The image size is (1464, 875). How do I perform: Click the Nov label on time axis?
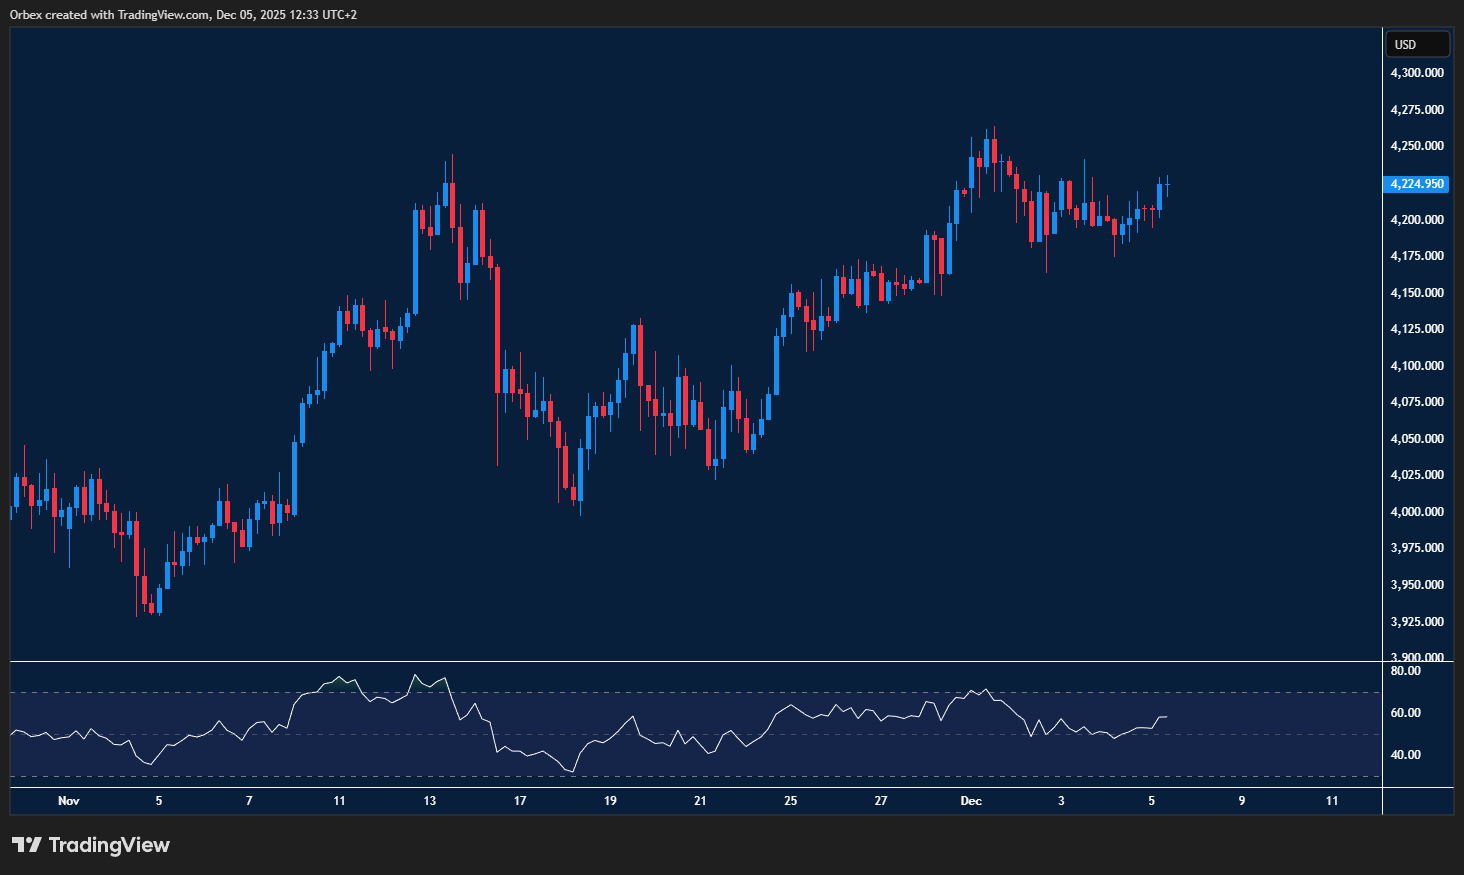point(68,801)
